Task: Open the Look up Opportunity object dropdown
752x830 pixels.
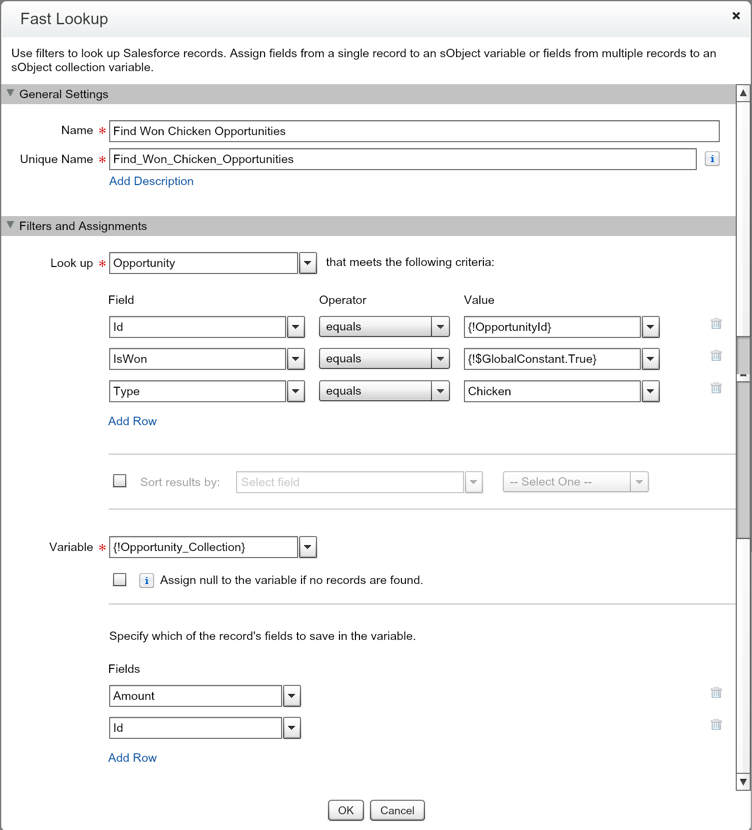Action: tap(308, 263)
